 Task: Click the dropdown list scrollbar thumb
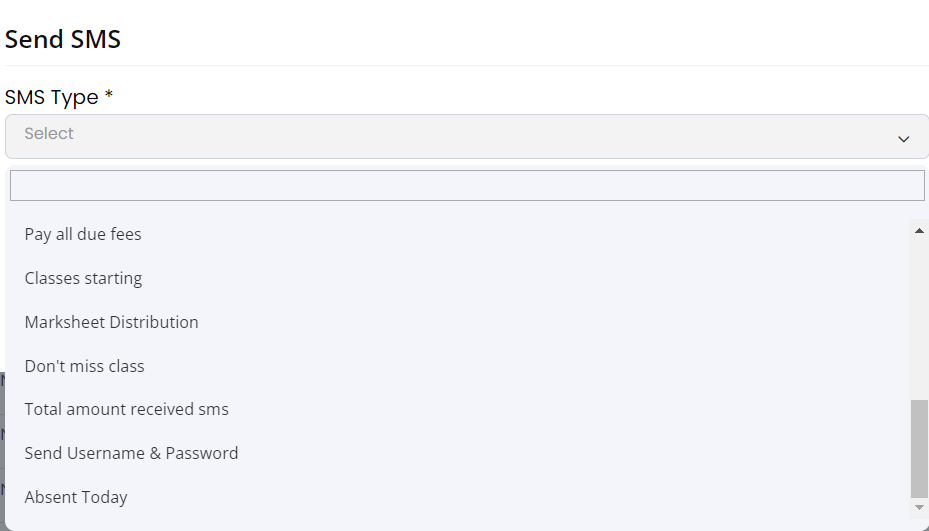(x=919, y=447)
